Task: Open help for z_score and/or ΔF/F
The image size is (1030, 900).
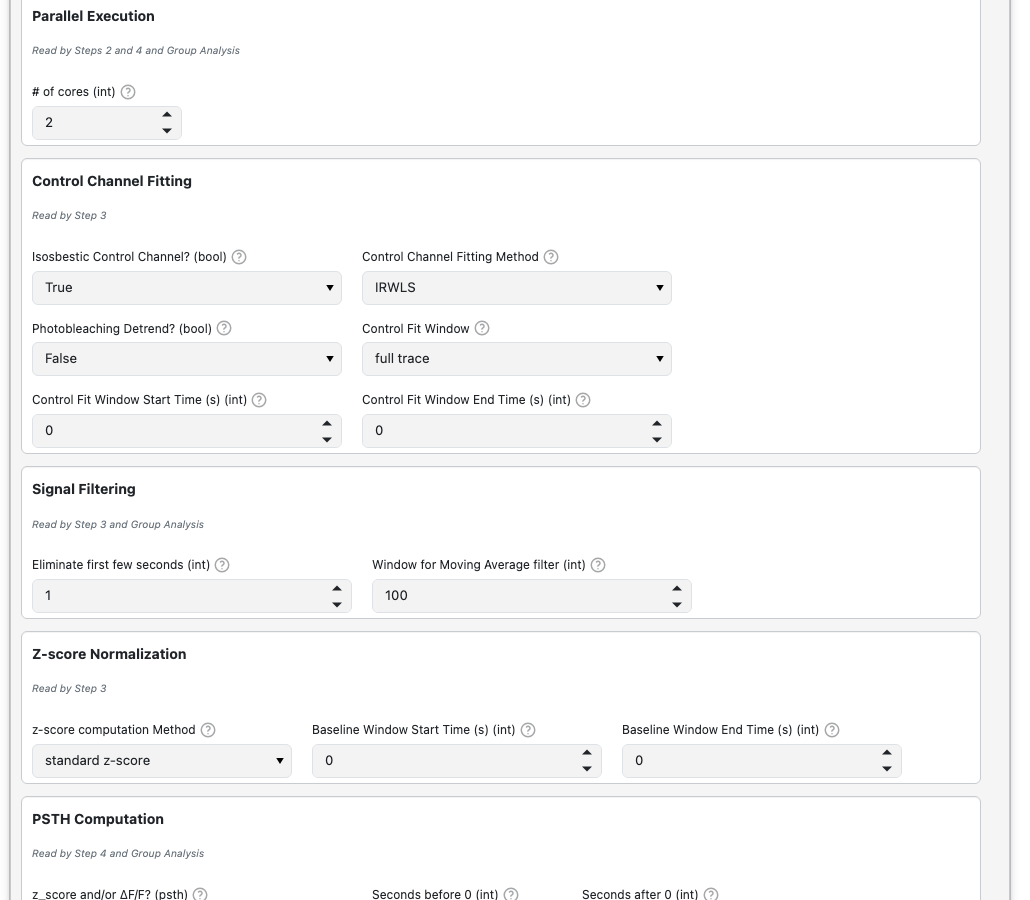Action: (x=200, y=894)
